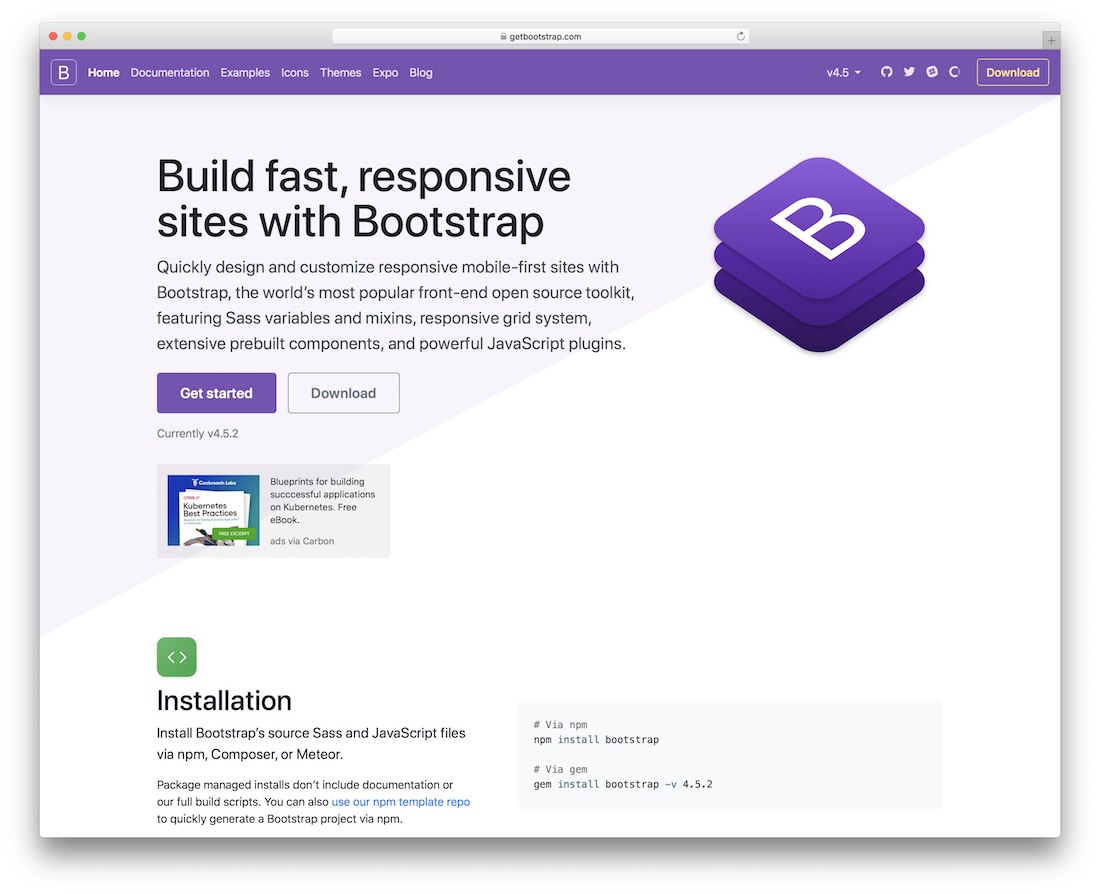
Task: Open Examples nav item
Action: point(245,72)
